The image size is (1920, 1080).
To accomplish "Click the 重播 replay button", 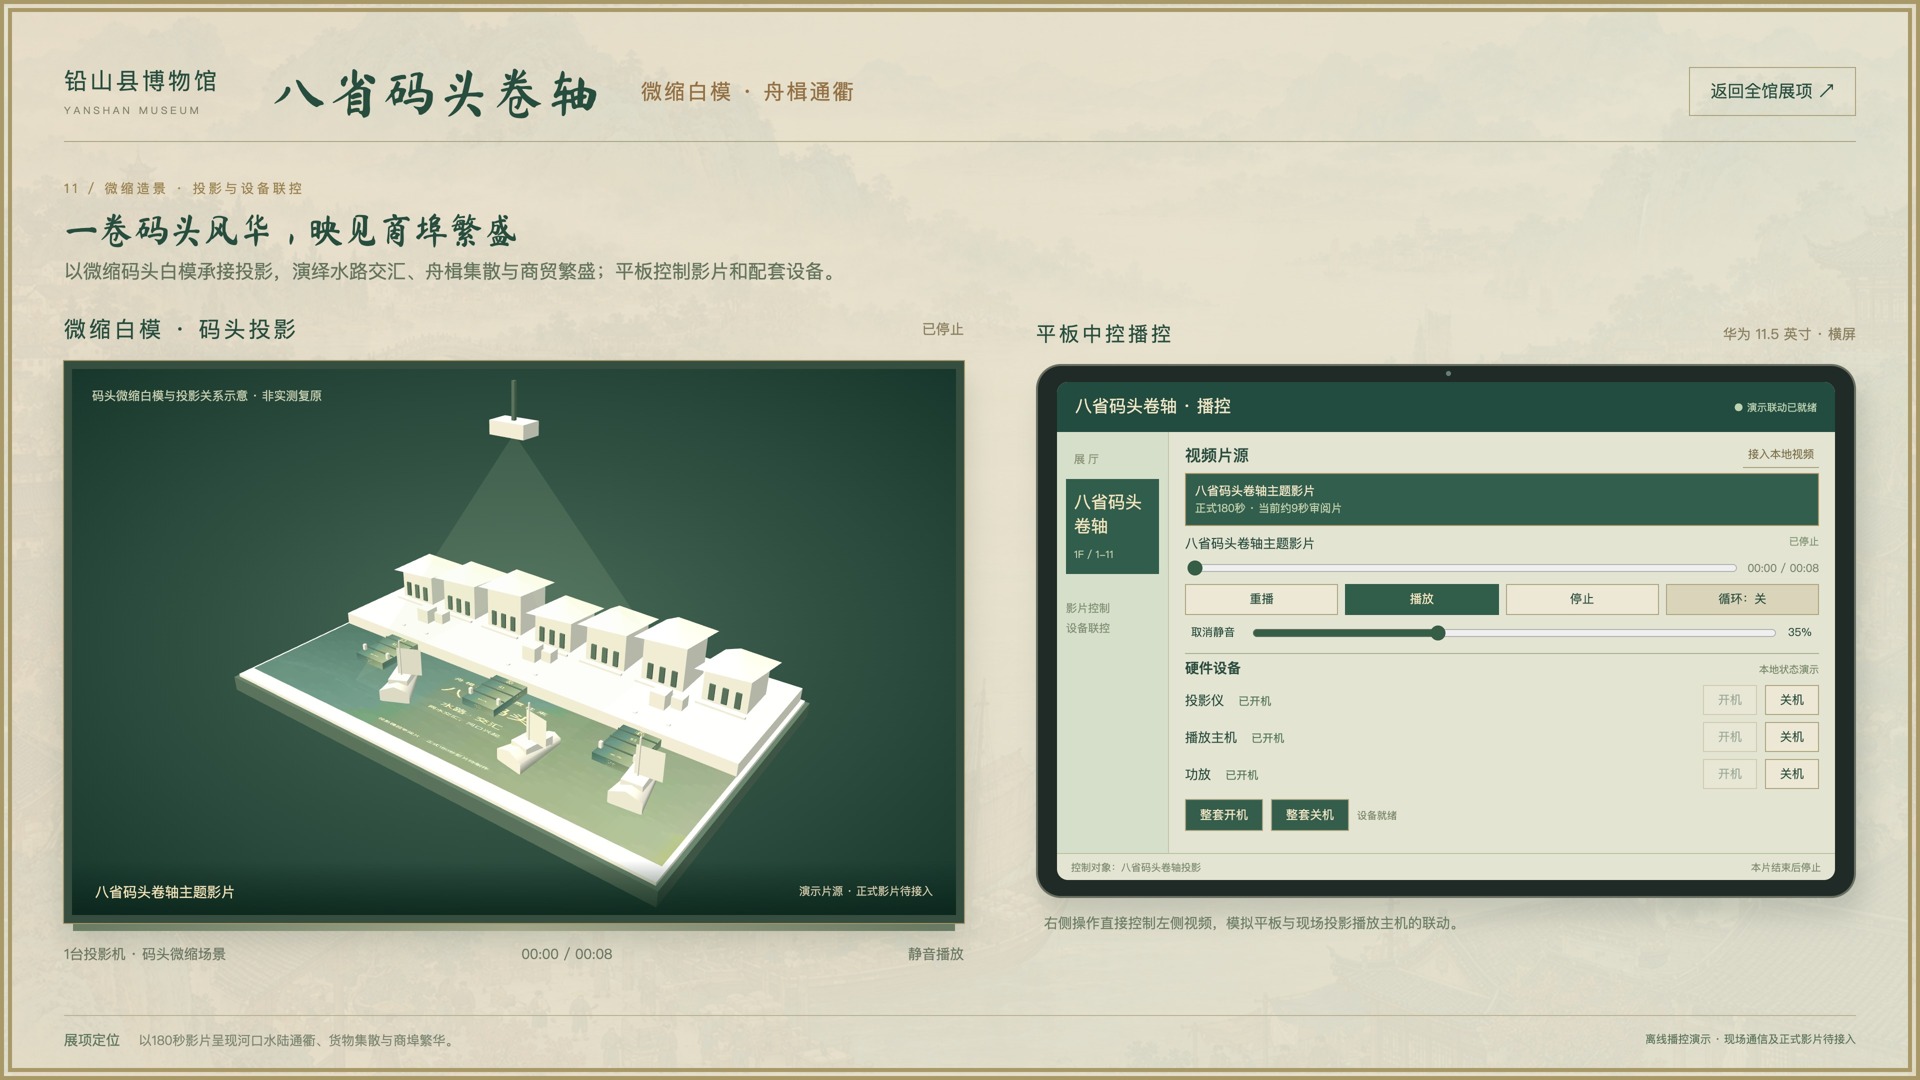I will coord(1261,599).
